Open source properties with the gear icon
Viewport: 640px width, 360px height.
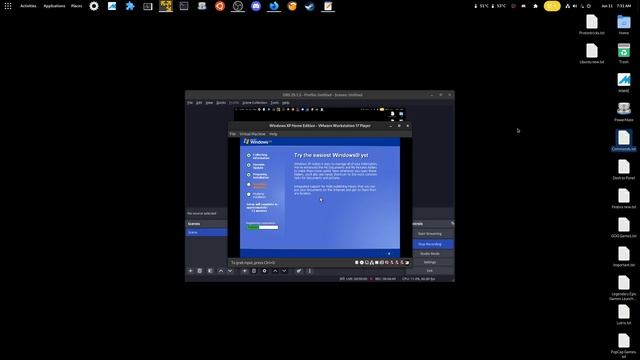[x=264, y=271]
